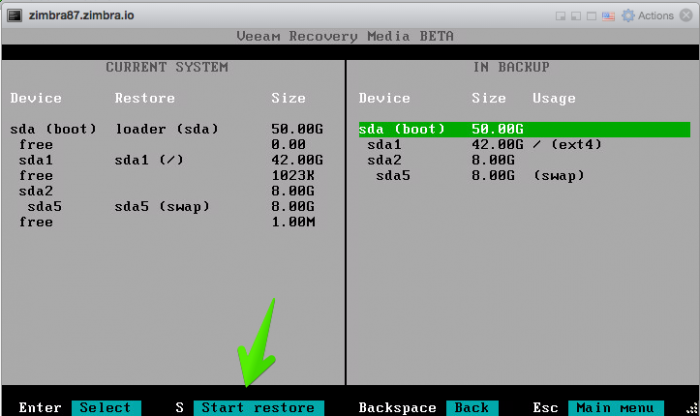Click sda (boot) in the CURRENT SYSTEM panel
The width and height of the screenshot is (700, 416).
coord(53,129)
